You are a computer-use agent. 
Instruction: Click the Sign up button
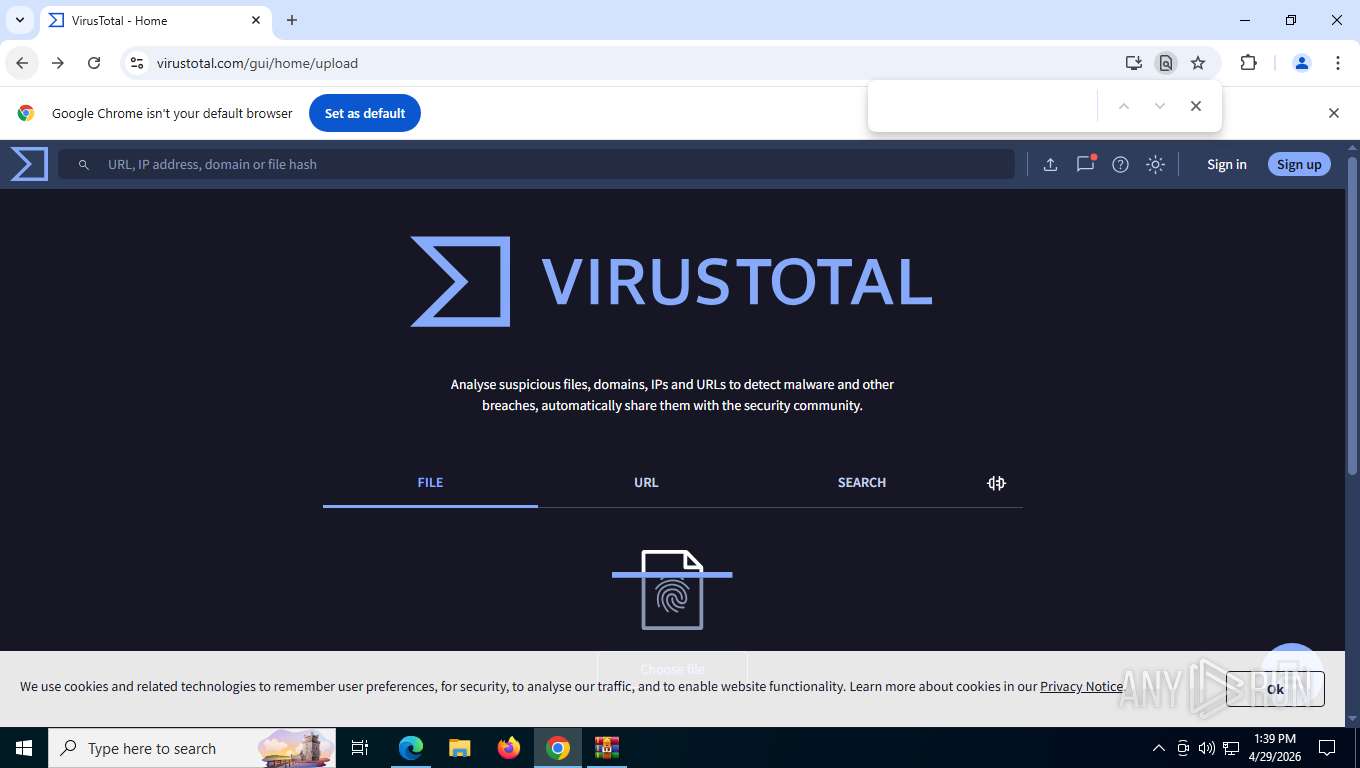coord(1299,165)
